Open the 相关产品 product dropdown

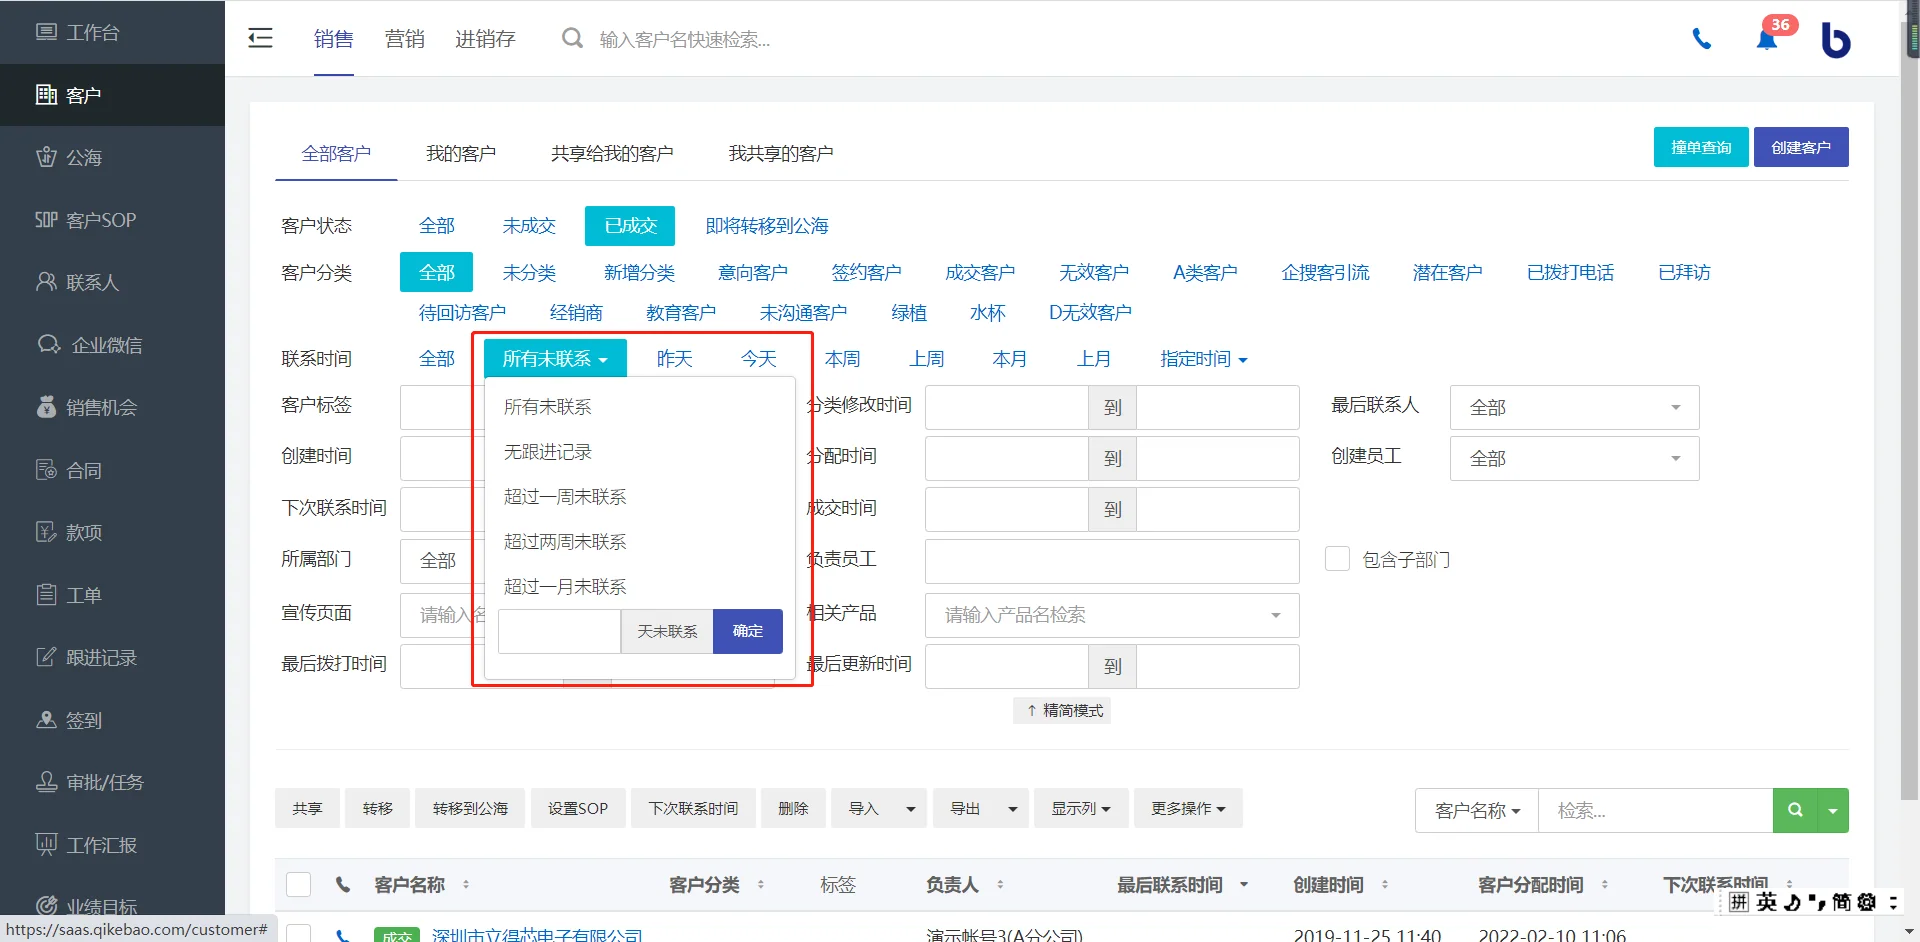coord(1112,615)
